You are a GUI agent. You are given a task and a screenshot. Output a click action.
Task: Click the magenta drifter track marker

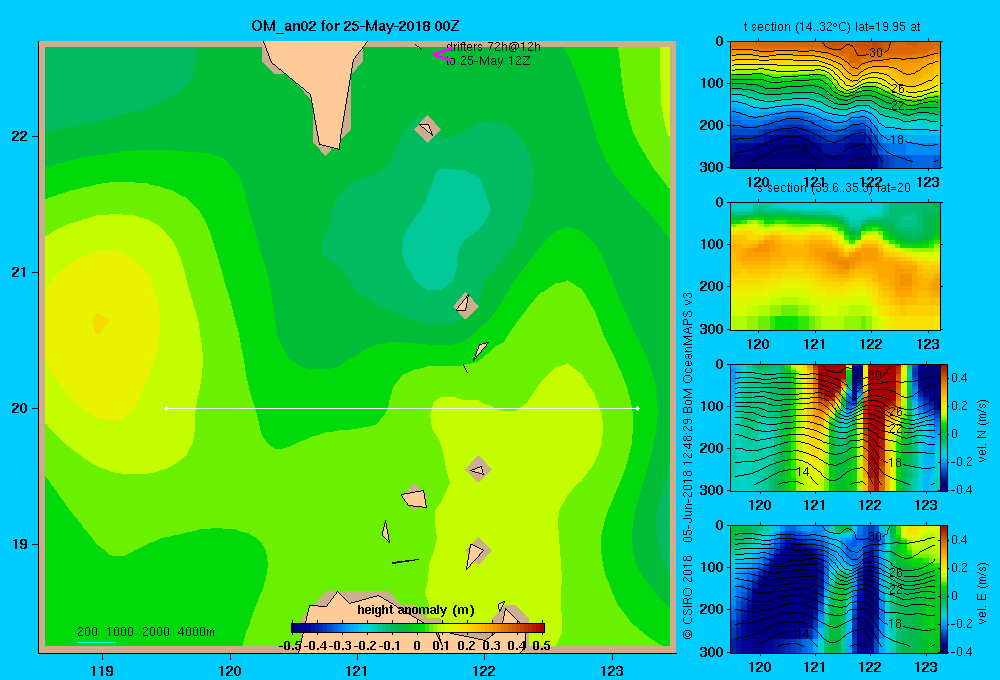pos(442,54)
